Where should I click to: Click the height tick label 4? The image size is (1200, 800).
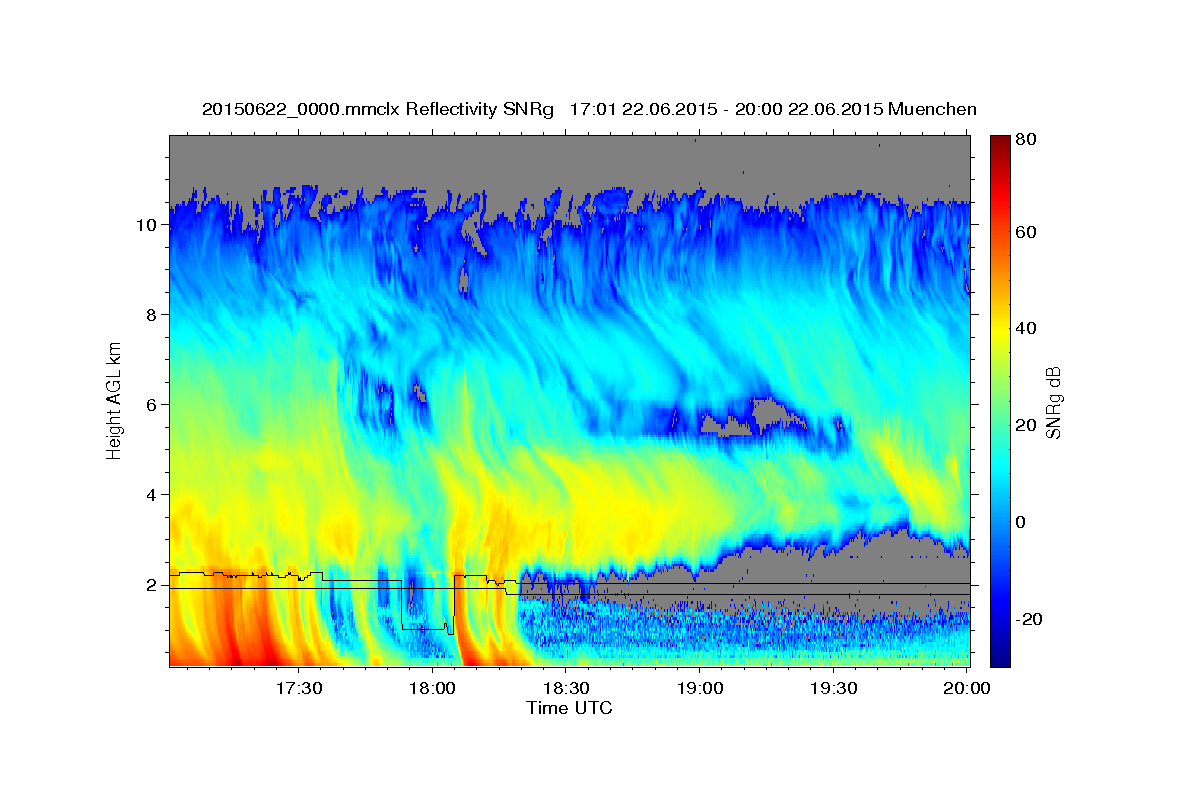[151, 495]
